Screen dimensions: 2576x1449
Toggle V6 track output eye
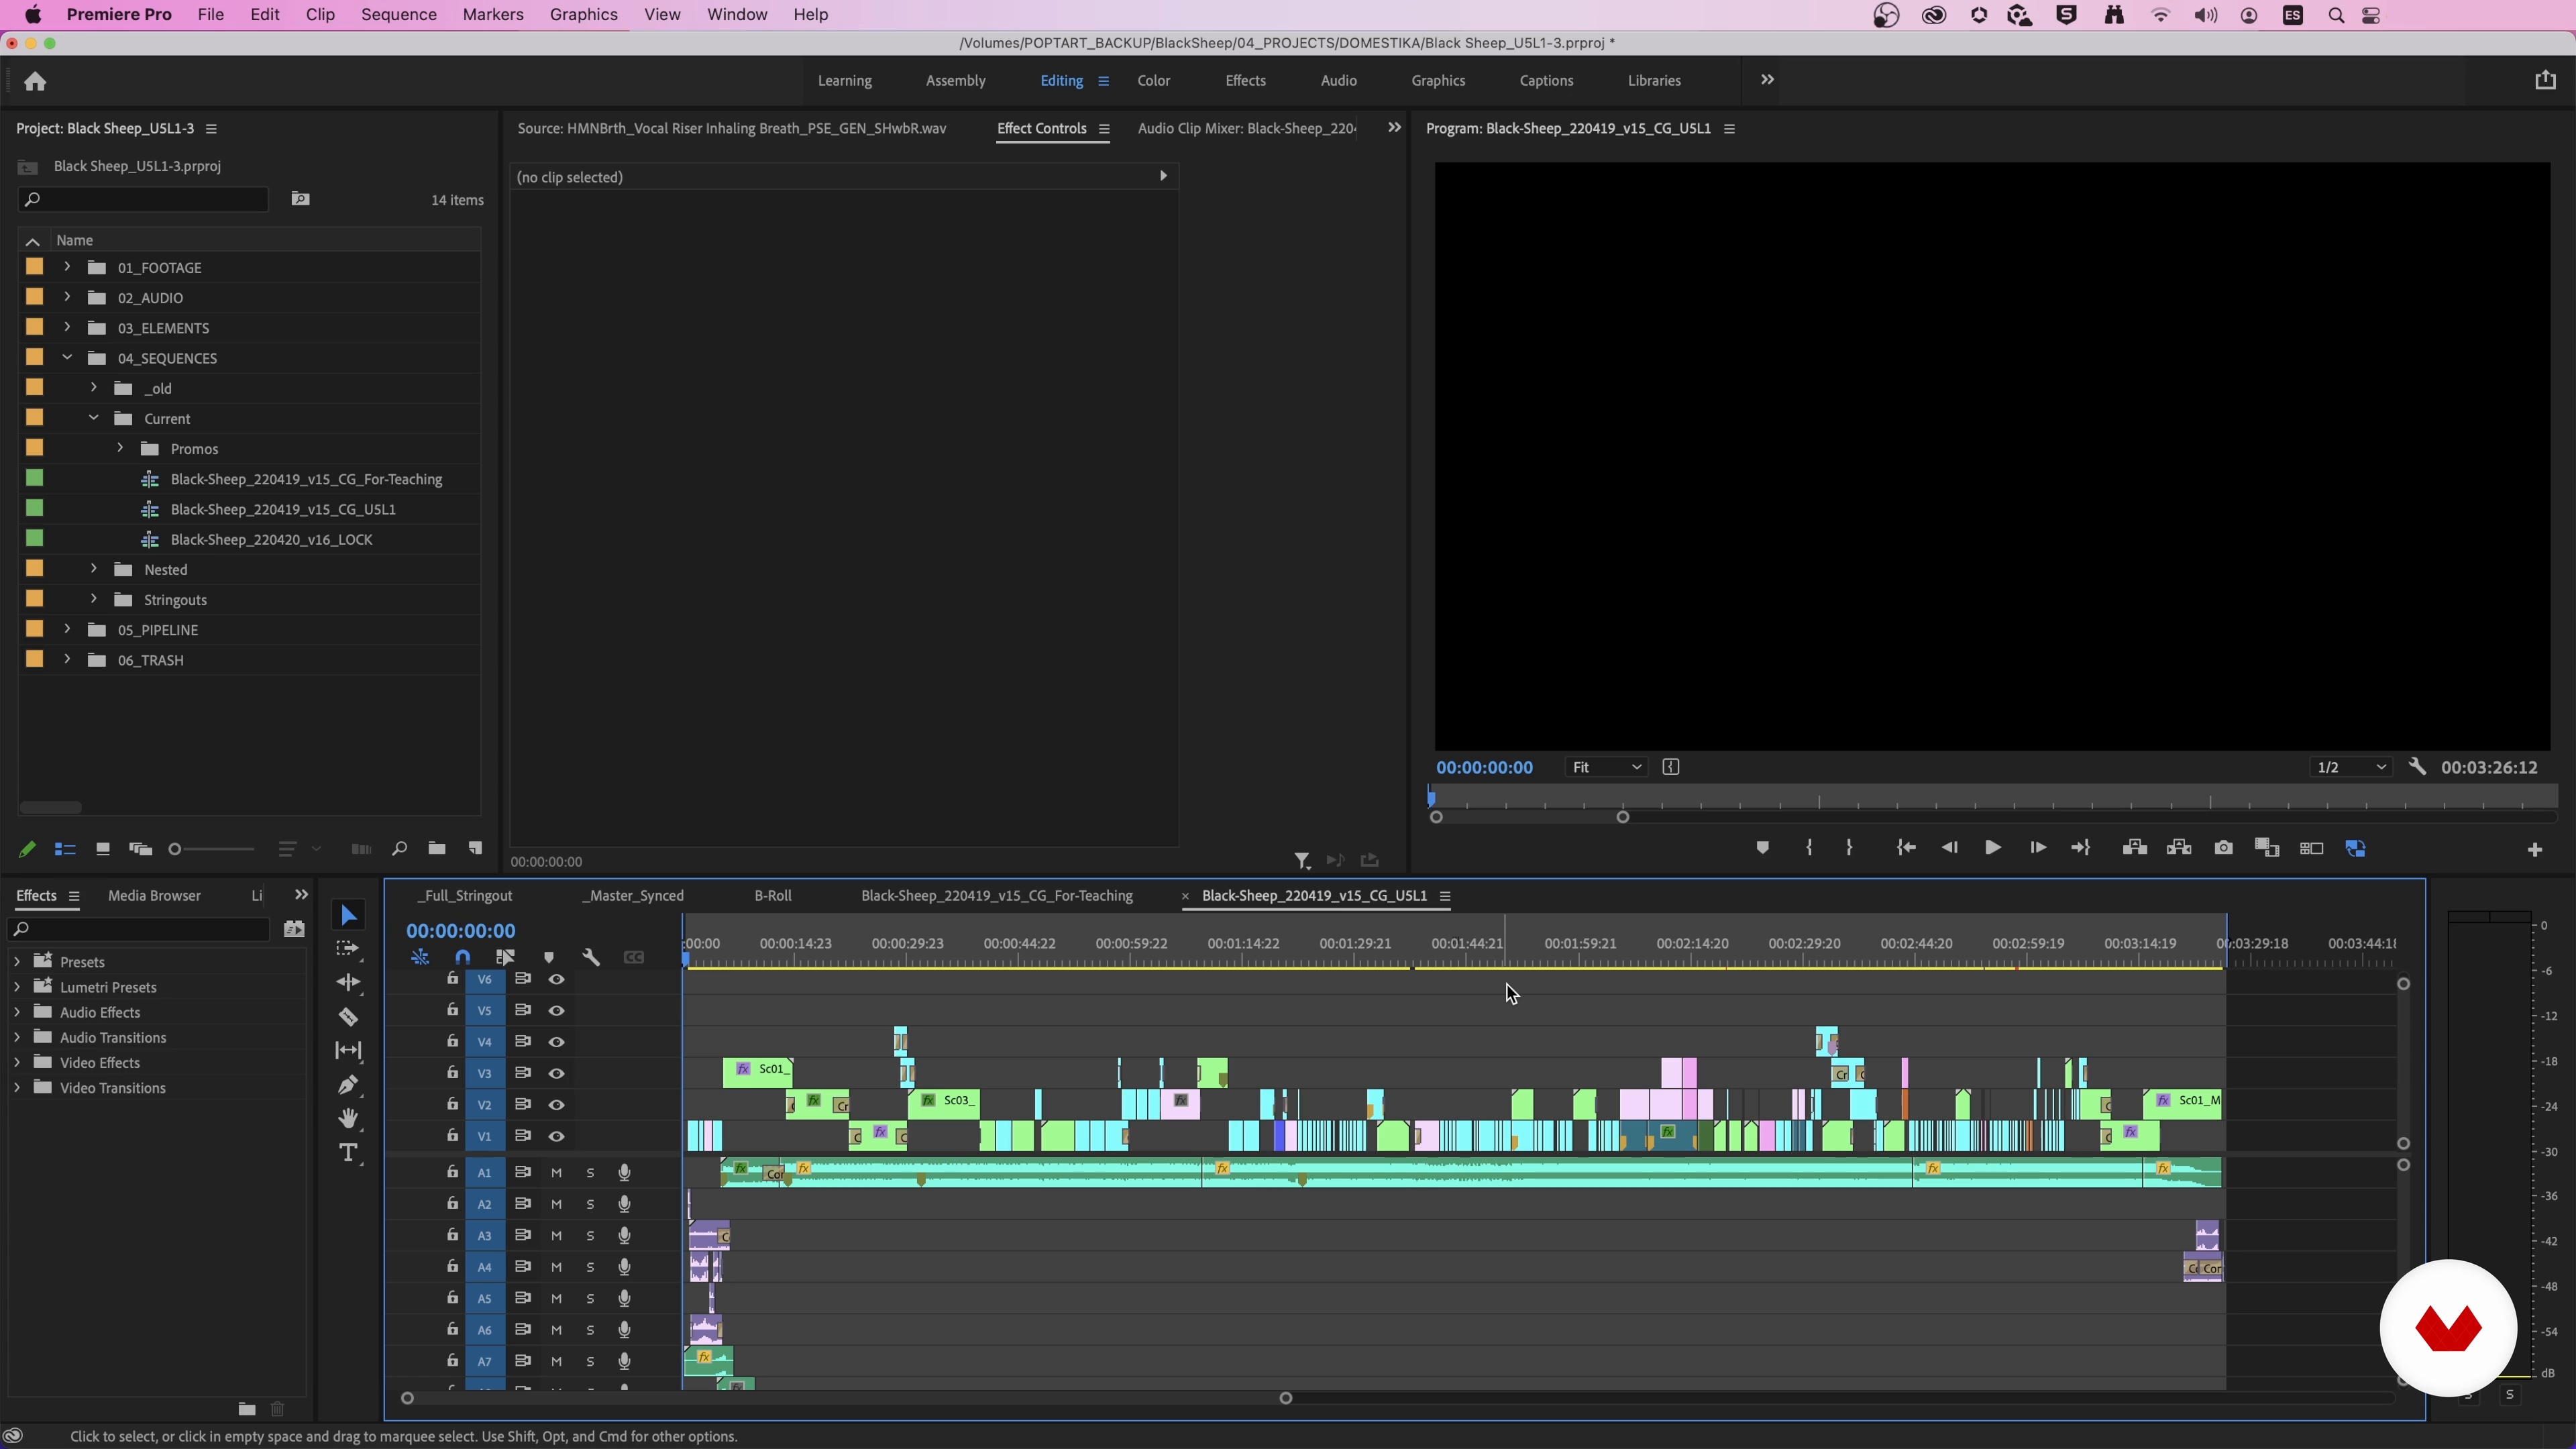[x=557, y=979]
